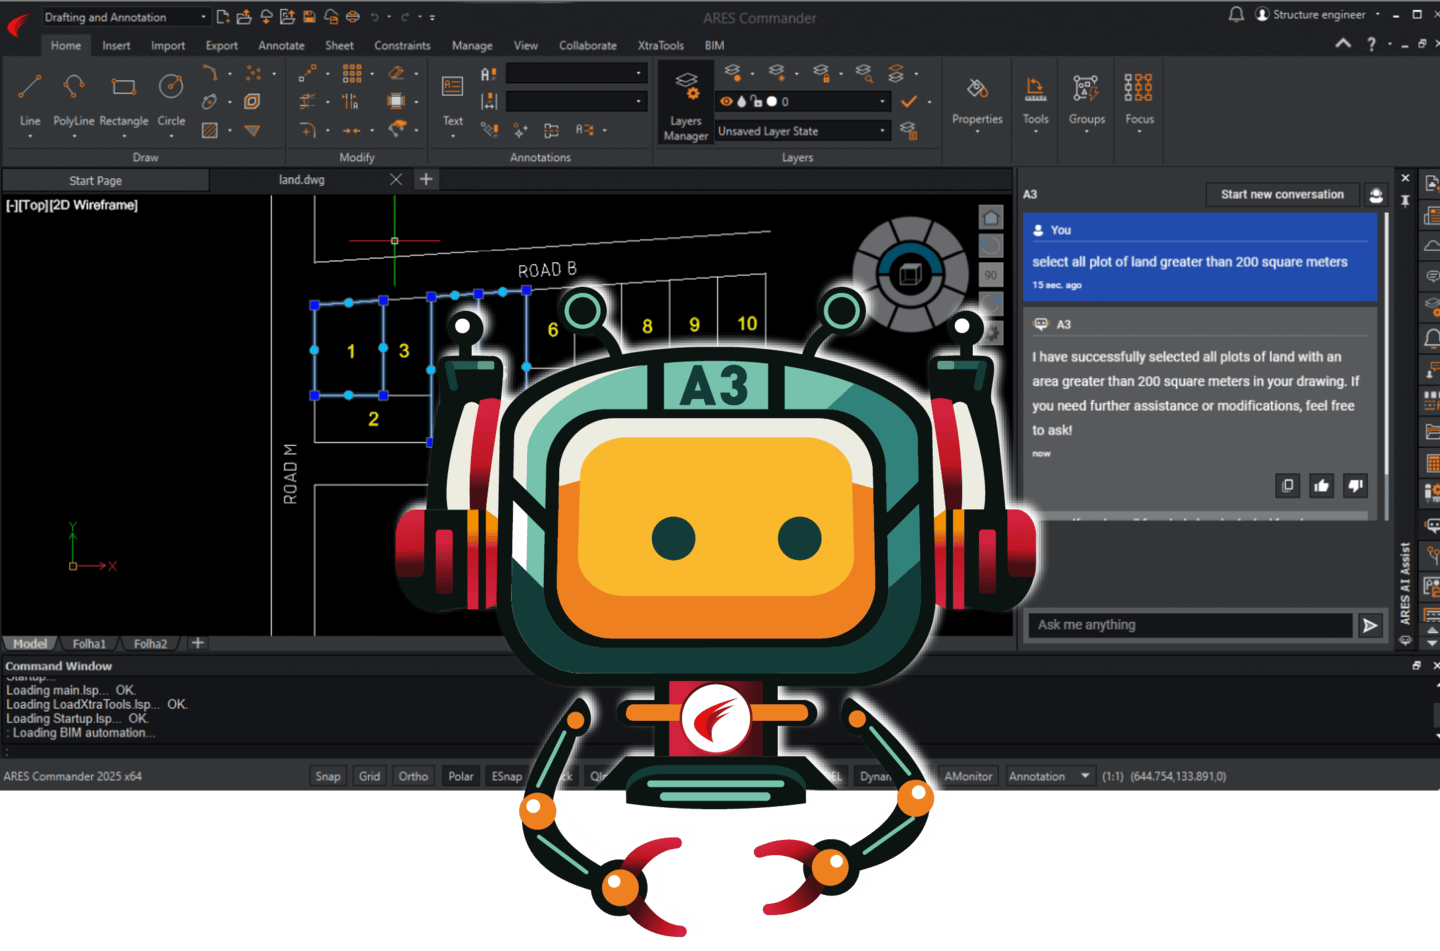
Task: Switch to the XtraTools ribbon tab
Action: [x=661, y=45]
